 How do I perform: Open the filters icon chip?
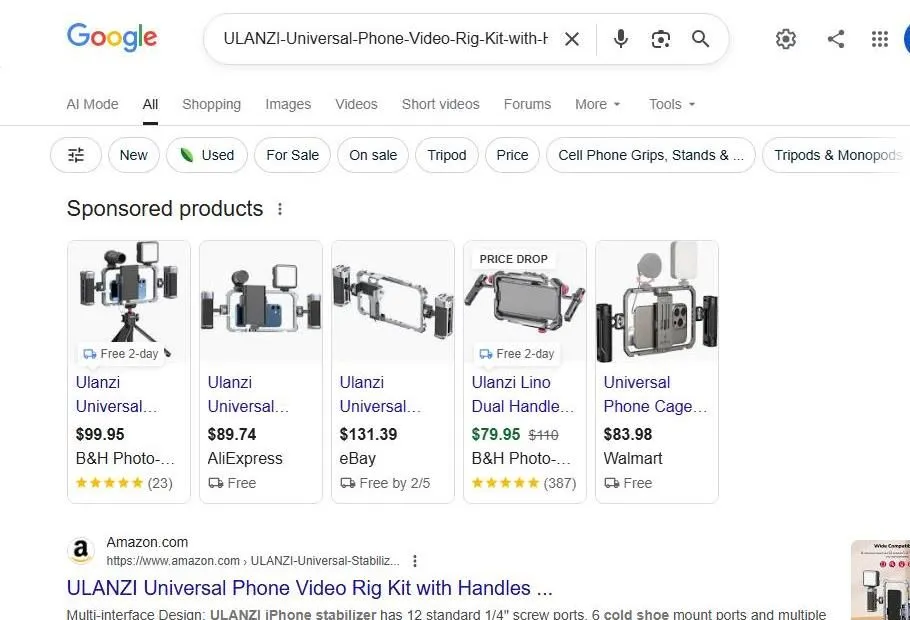coord(76,155)
